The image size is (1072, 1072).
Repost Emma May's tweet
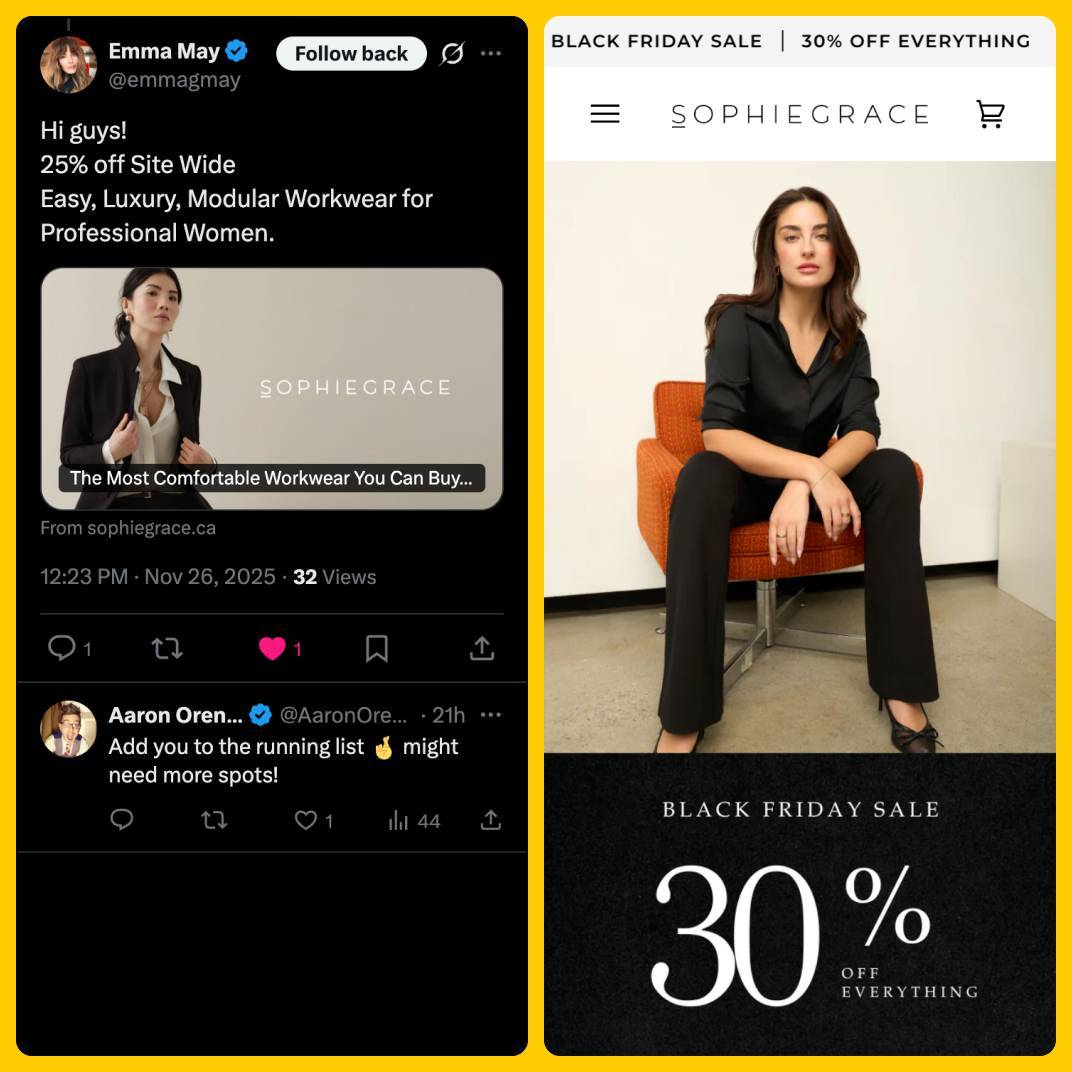tap(167, 647)
